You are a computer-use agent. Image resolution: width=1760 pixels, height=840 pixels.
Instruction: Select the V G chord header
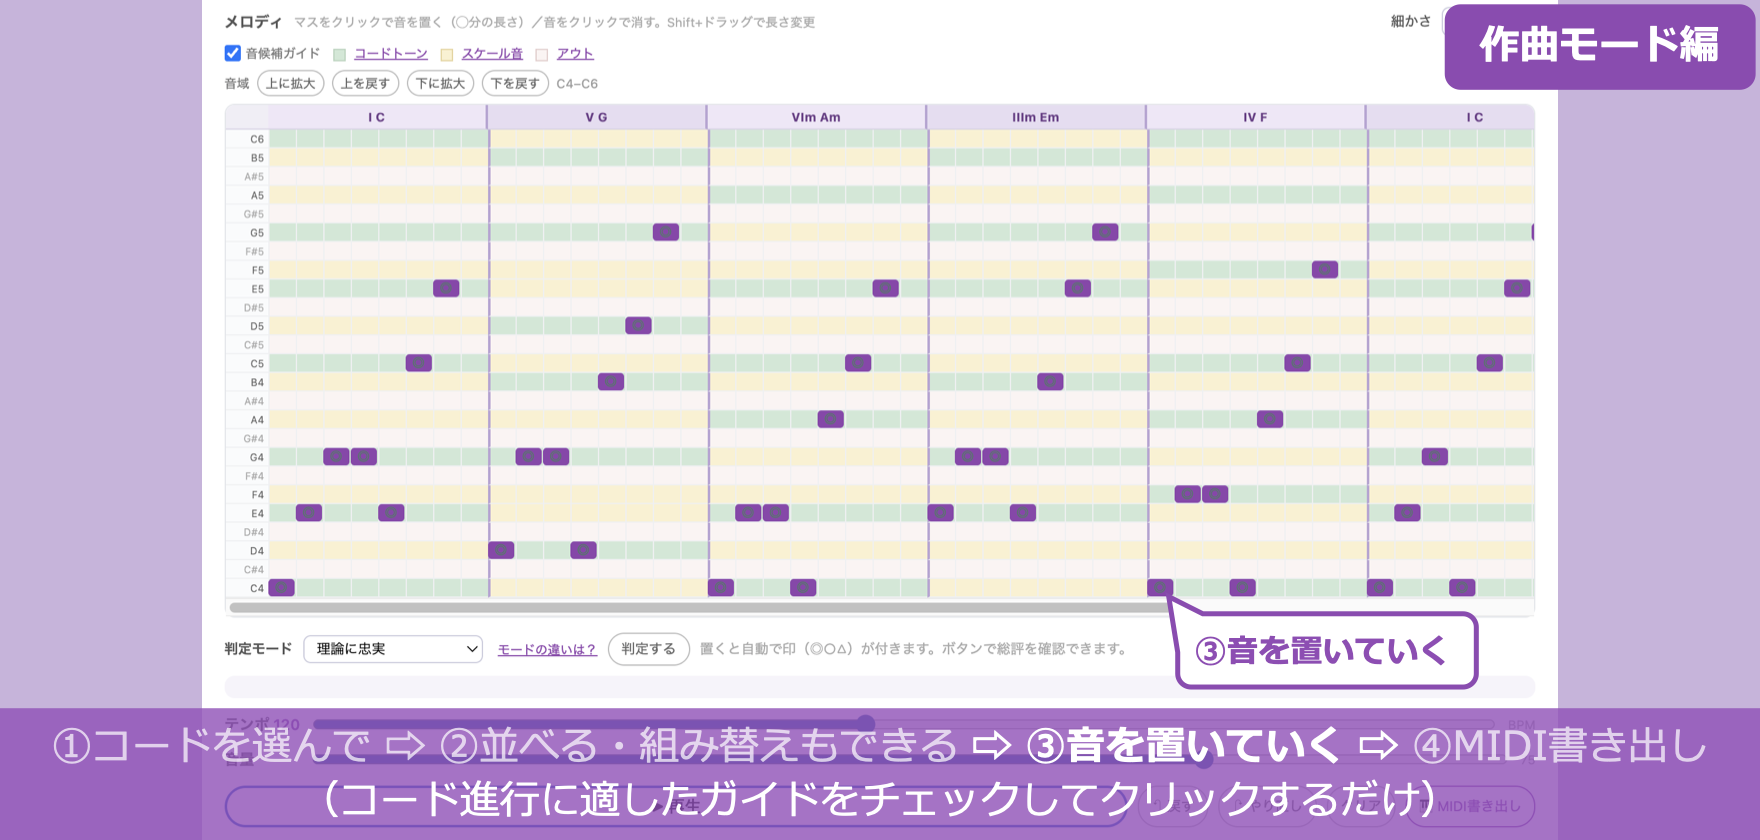click(597, 117)
